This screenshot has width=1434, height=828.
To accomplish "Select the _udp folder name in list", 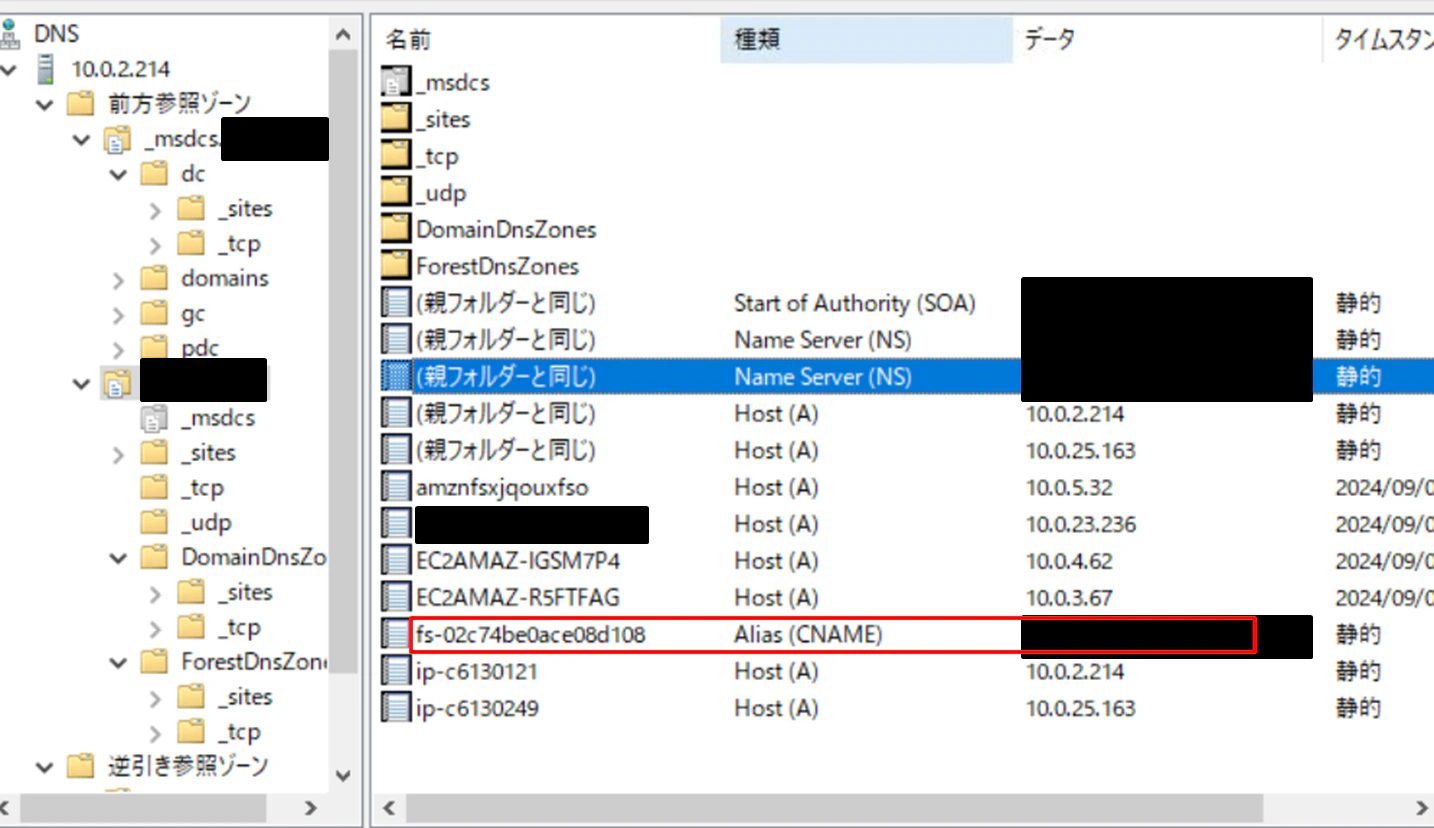I will tap(441, 193).
